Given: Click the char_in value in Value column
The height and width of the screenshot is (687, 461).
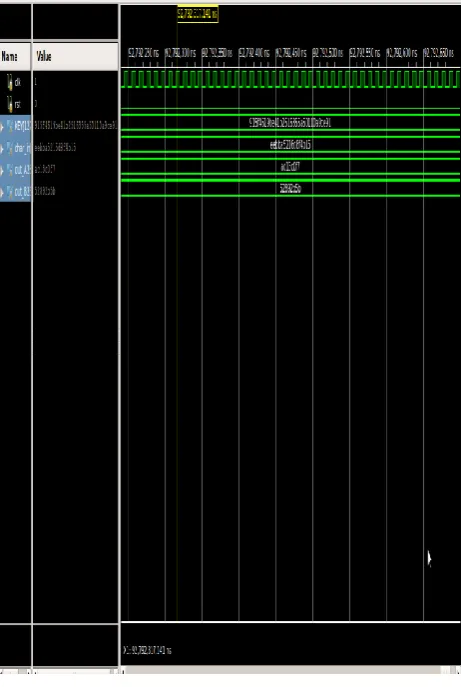Looking at the screenshot, I should tap(55, 148).
